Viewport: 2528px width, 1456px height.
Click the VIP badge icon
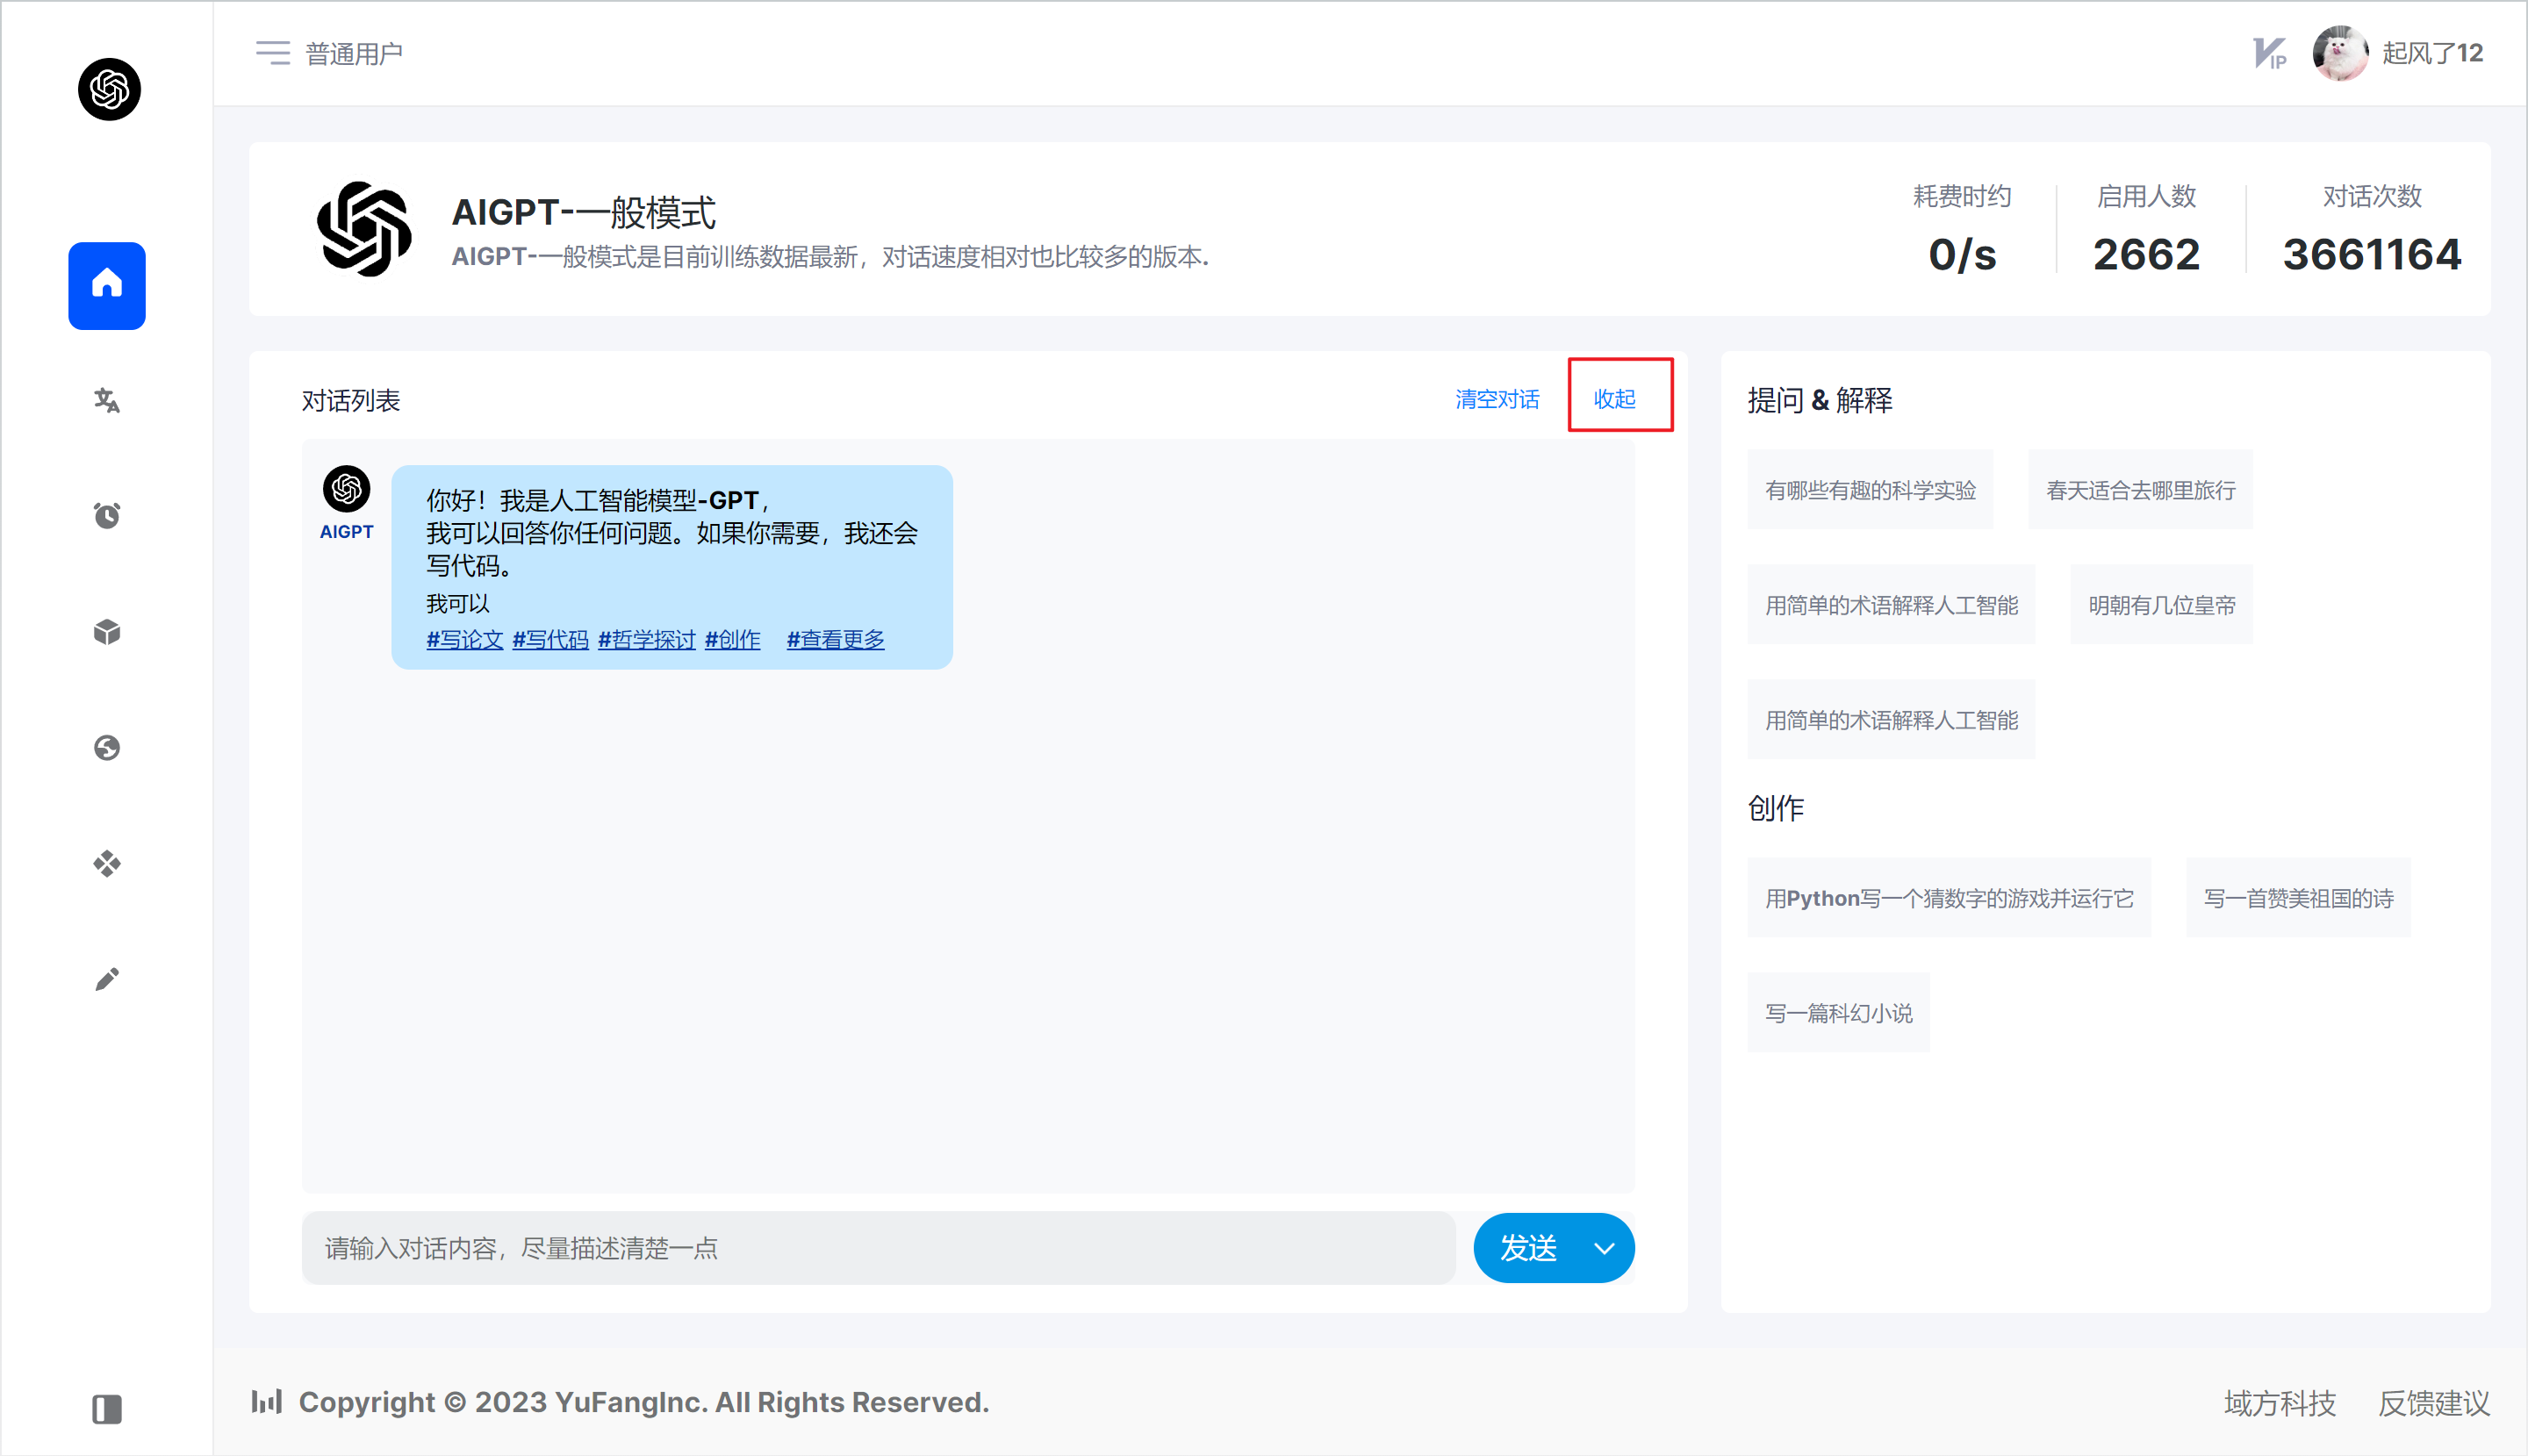point(2269,53)
